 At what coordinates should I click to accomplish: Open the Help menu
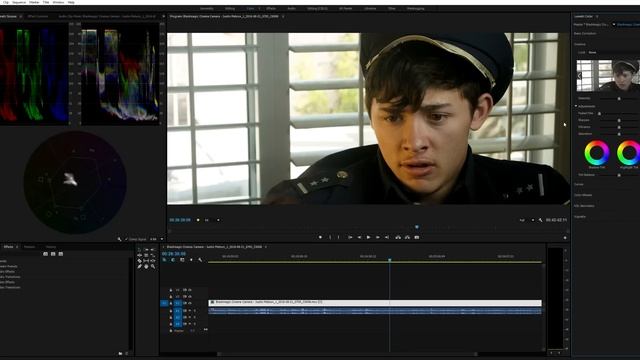(71, 2)
